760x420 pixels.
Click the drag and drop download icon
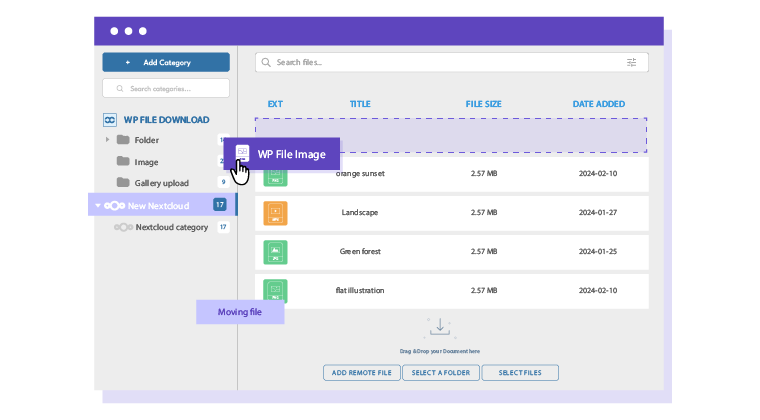point(440,327)
